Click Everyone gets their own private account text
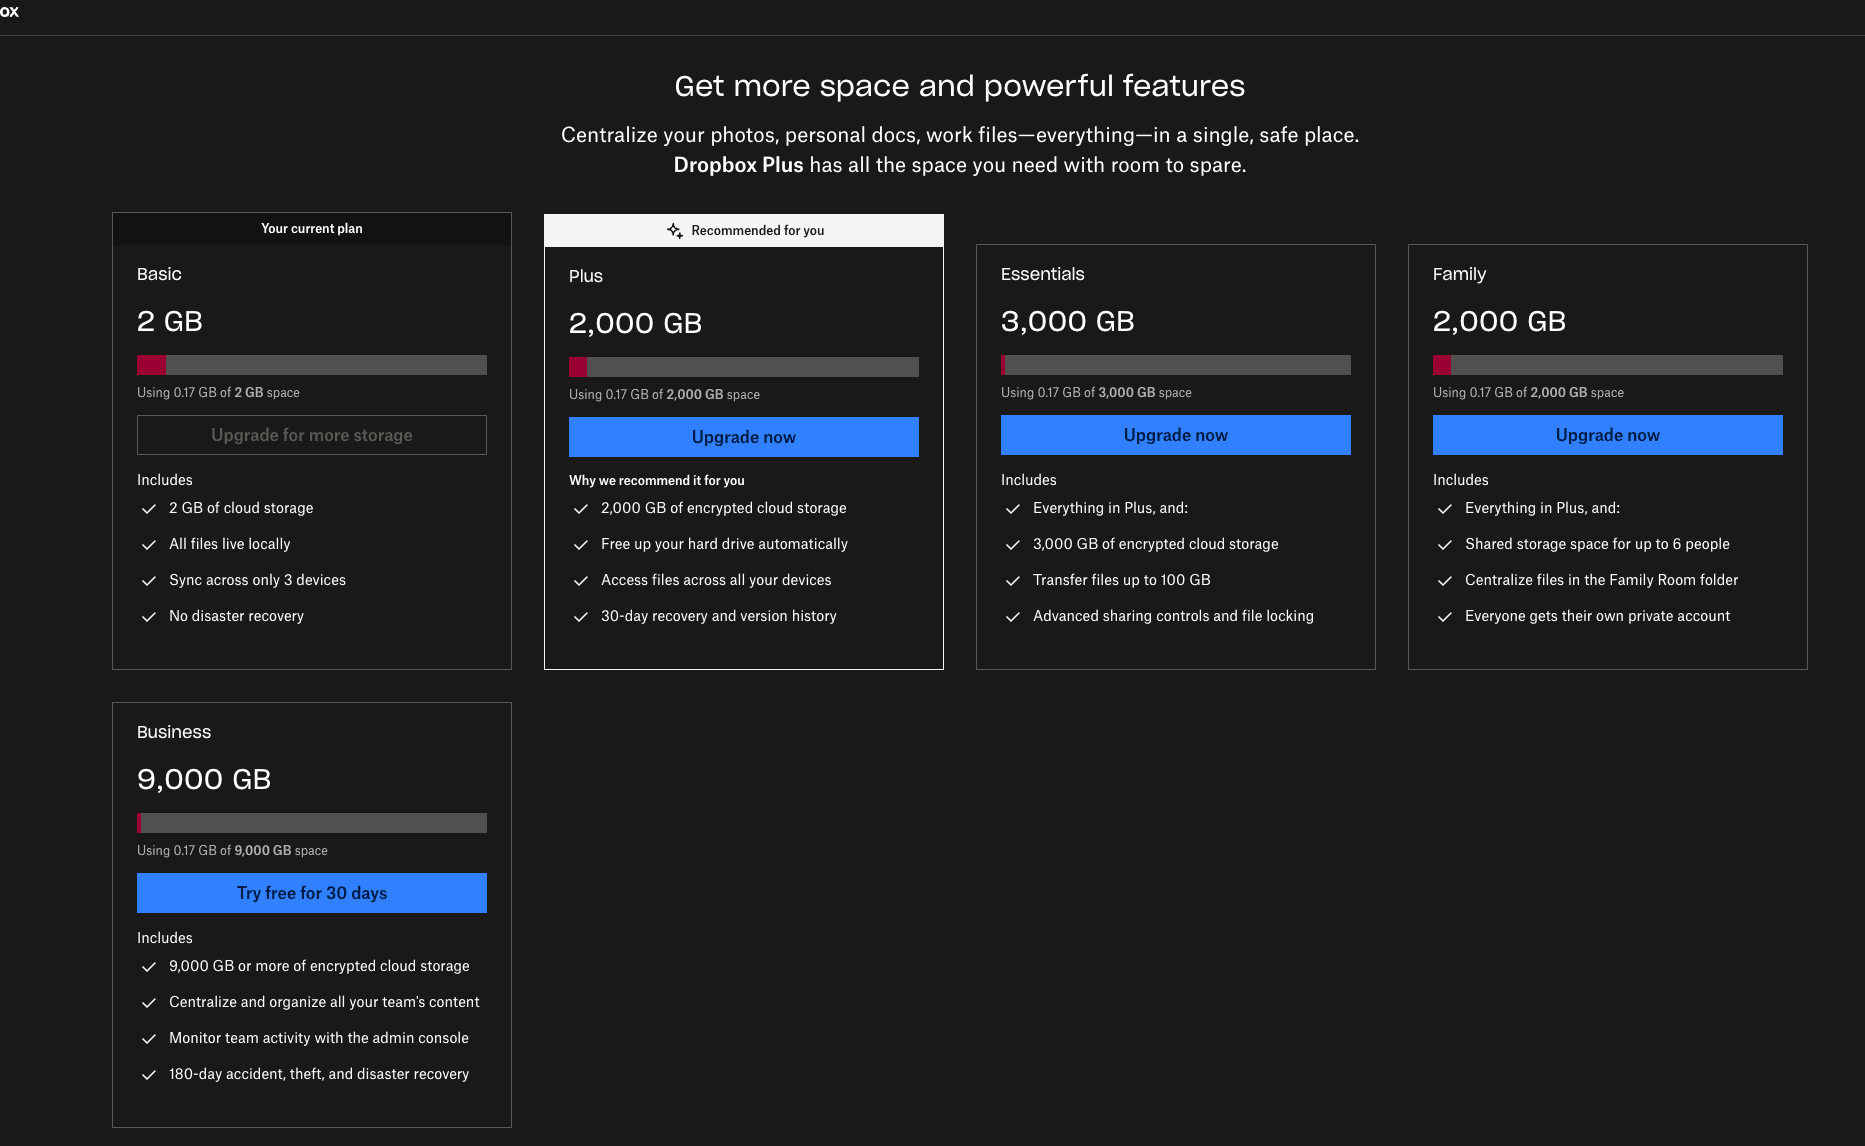Viewport: 1865px width, 1146px height. pos(1597,616)
